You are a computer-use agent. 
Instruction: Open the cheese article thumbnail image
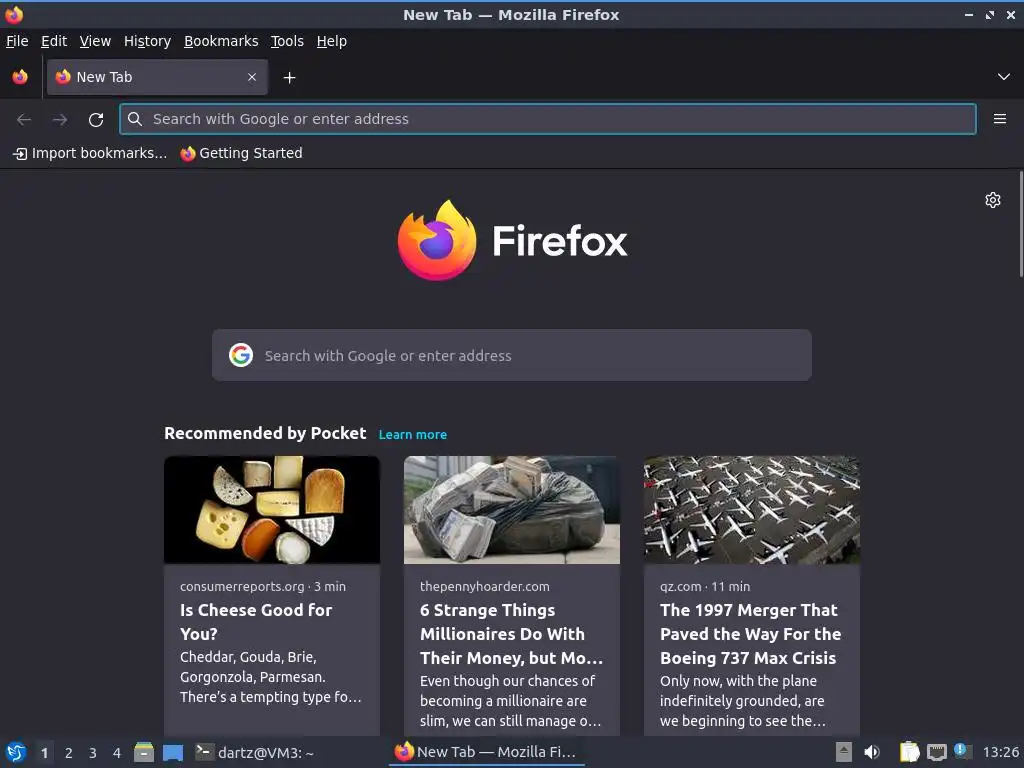pyautogui.click(x=272, y=509)
